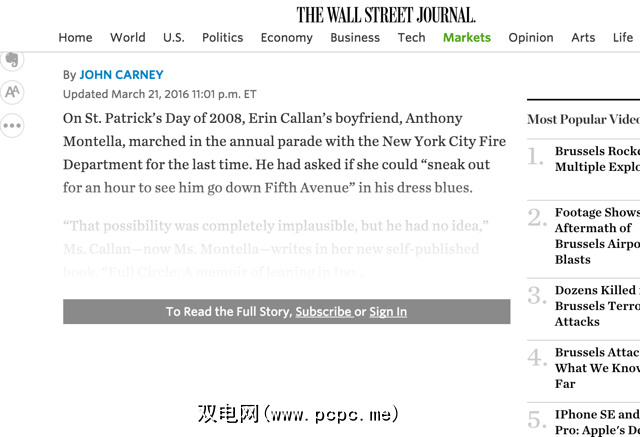Select the green Markets tab

[467, 38]
